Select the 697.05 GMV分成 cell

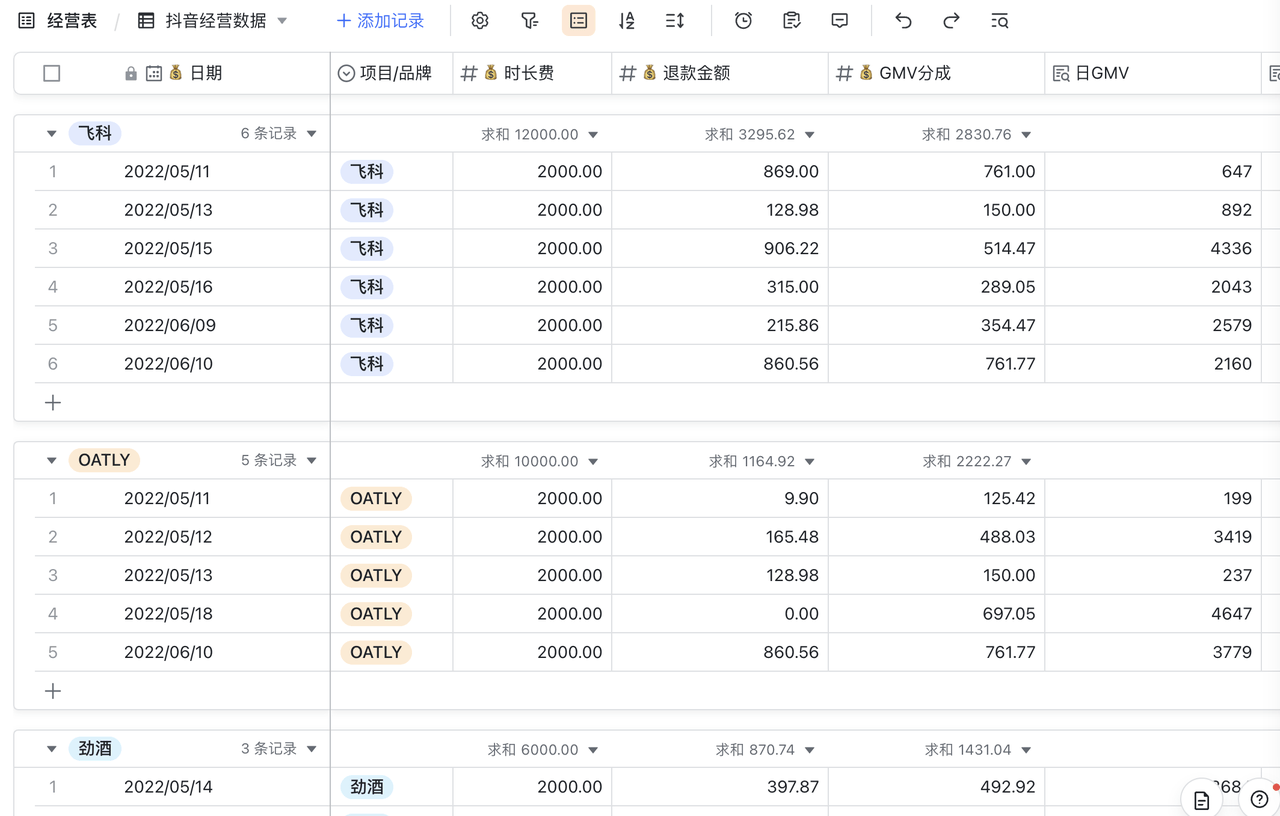(x=937, y=614)
